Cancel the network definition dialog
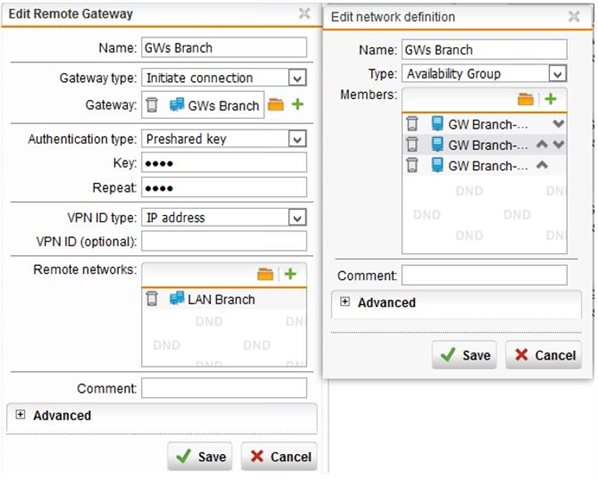This screenshot has height=479, width=598. tap(543, 355)
